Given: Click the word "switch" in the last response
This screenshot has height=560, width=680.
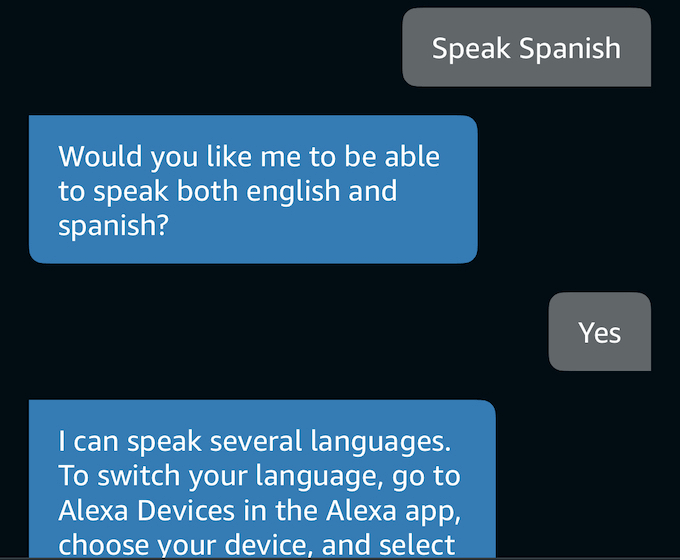Looking at the screenshot, I should pyautogui.click(x=138, y=475).
